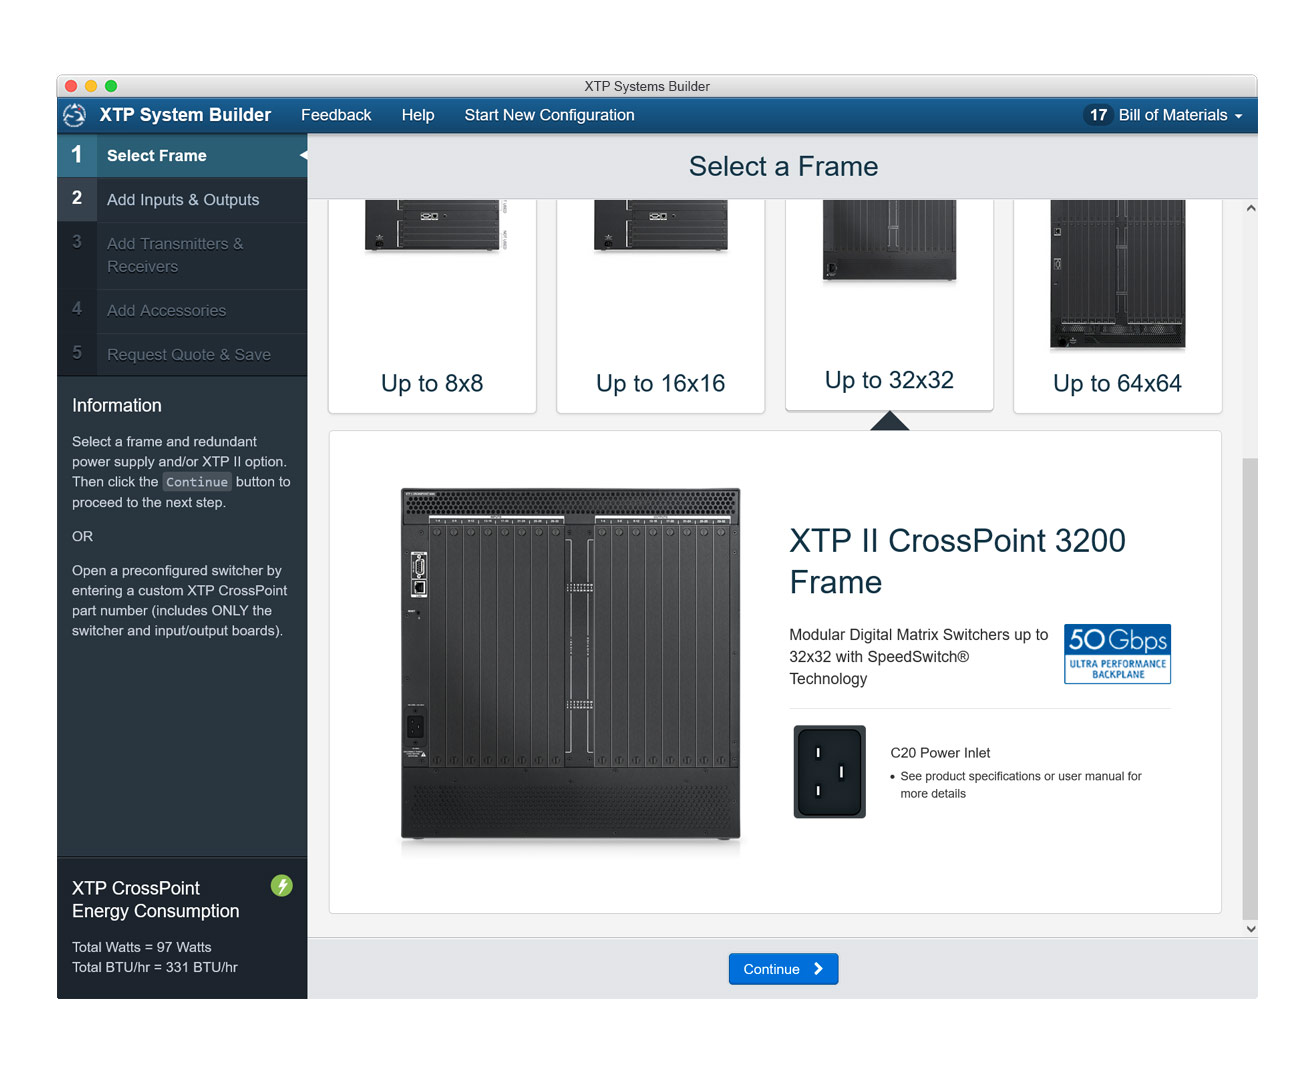The width and height of the screenshot is (1314, 1076).
Task: Select the Up to 32x32 frame card
Action: (889, 304)
